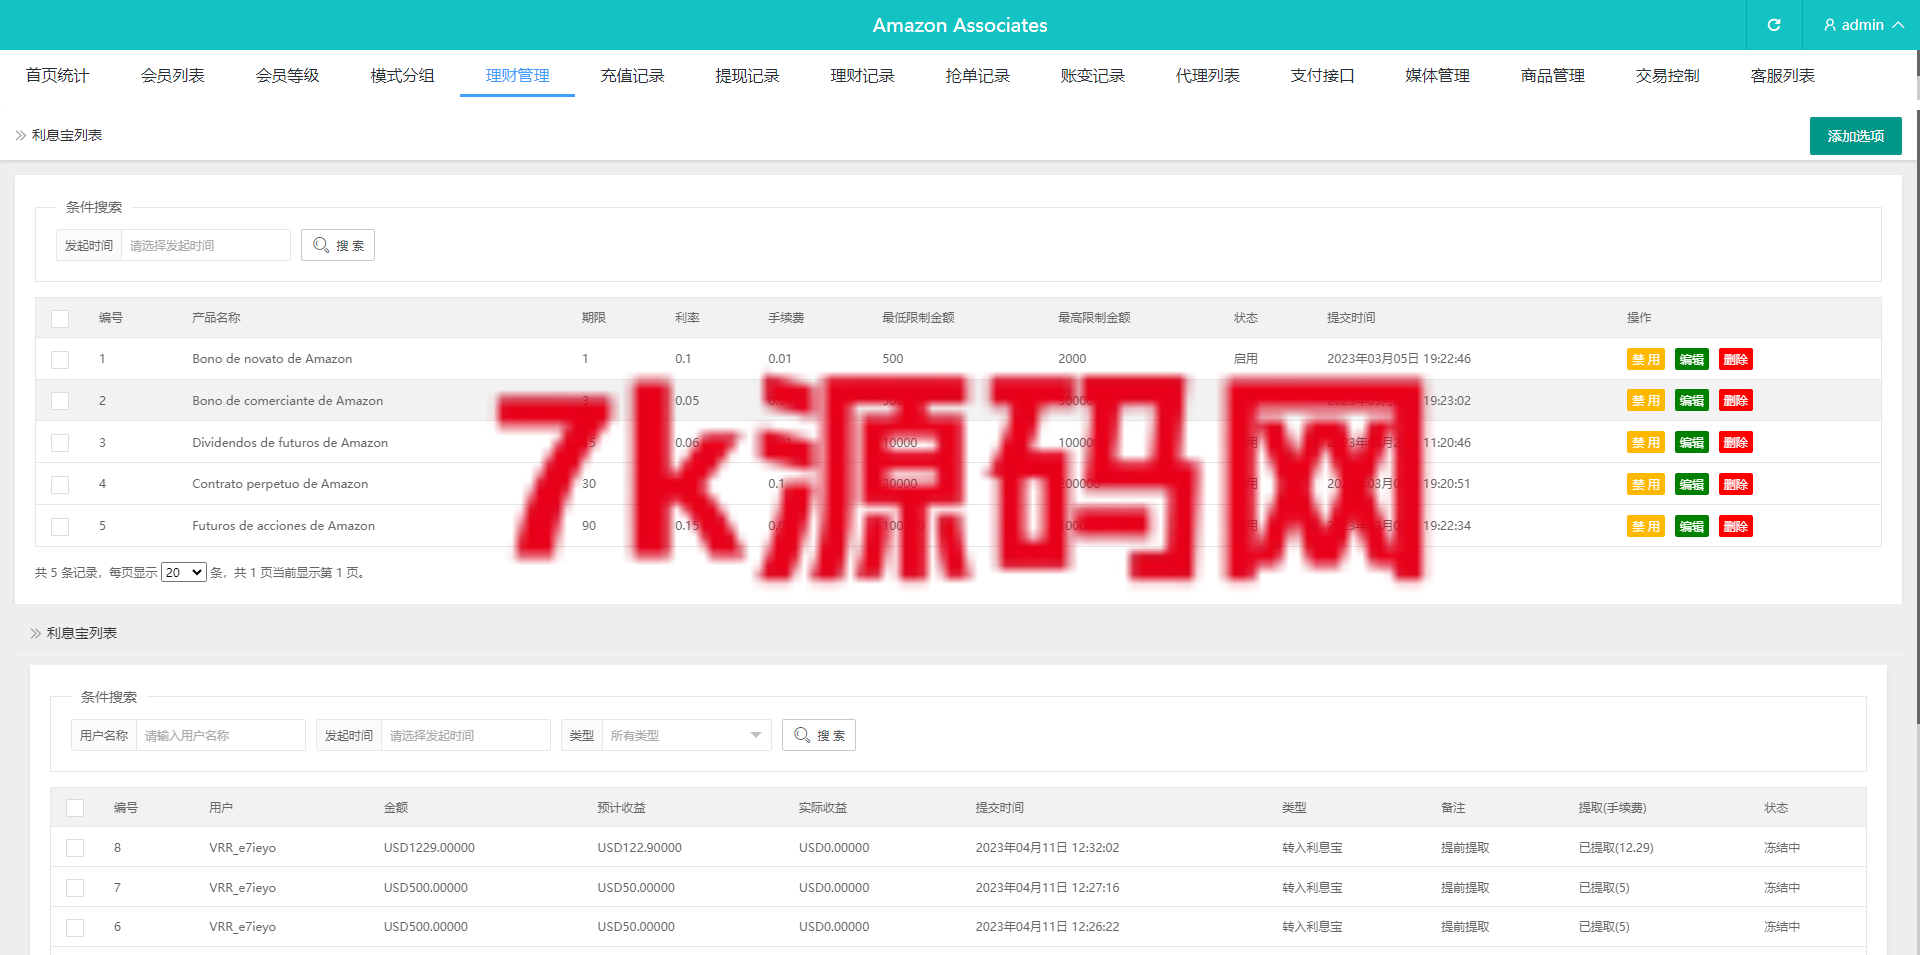Edit product Bono de comerciante de Amazon

click(x=1692, y=400)
